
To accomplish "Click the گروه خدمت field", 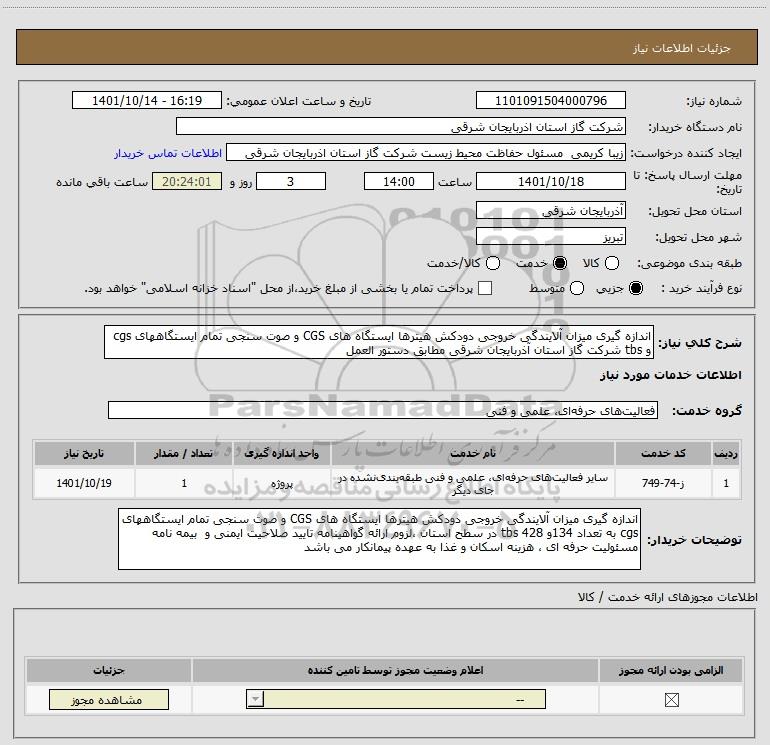I will click(383, 411).
